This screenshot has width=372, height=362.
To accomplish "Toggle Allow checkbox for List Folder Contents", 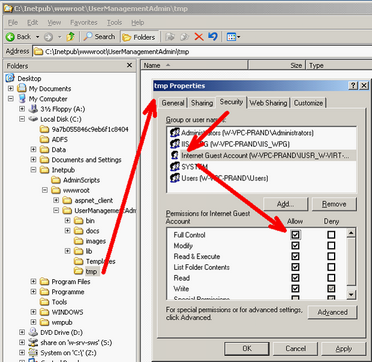I will 295,267.
